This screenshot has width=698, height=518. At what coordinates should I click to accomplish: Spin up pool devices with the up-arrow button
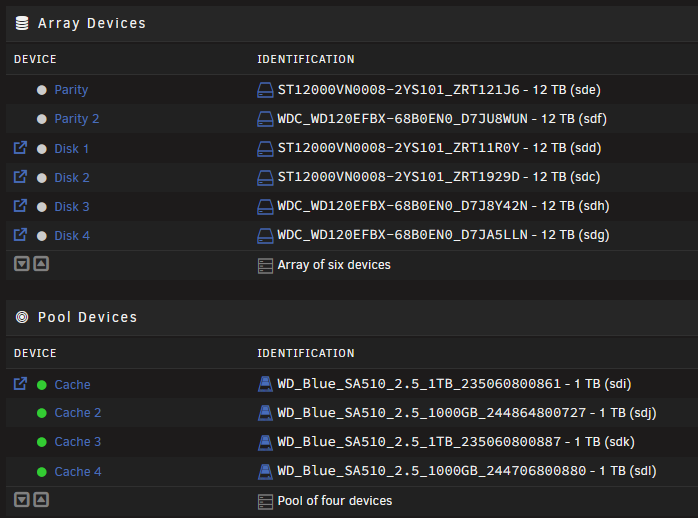[x=41, y=500]
